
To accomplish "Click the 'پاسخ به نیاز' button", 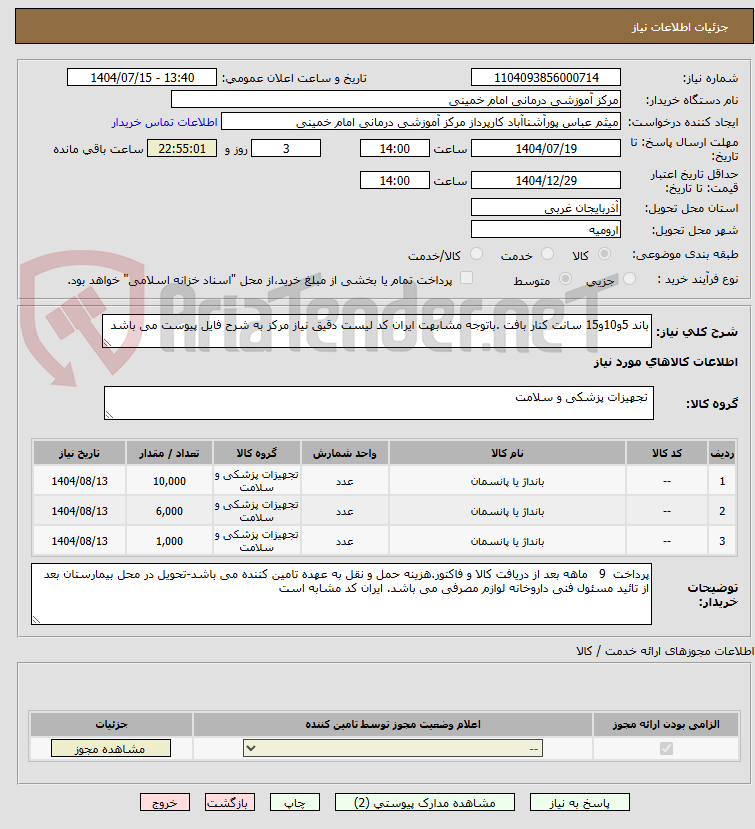I will 579,803.
